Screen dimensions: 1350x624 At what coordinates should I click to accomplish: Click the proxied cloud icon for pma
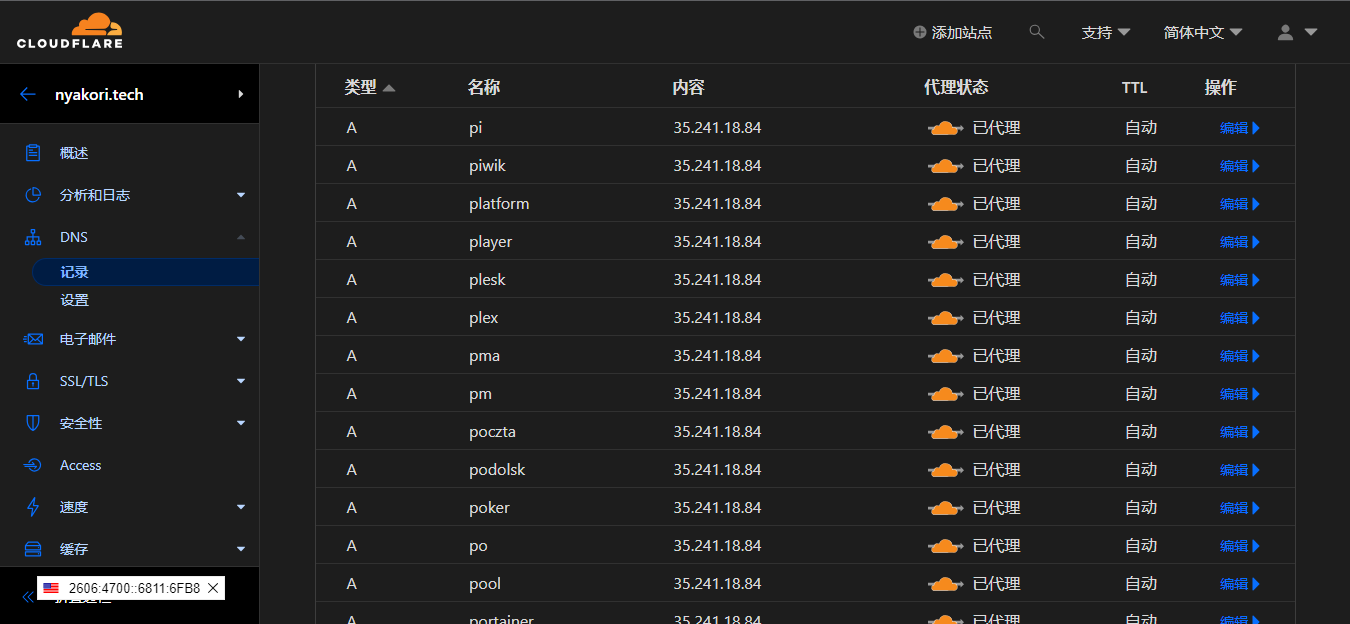pos(946,356)
